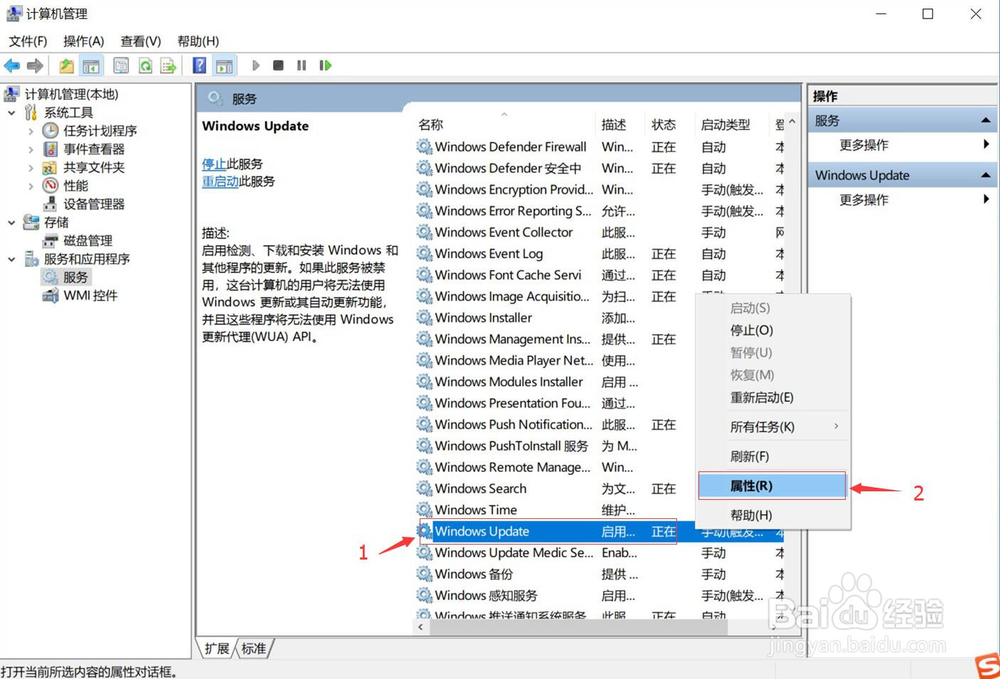Open Help via blue question mark icon
Viewport: 1000px width, 679px height.
click(x=200, y=65)
